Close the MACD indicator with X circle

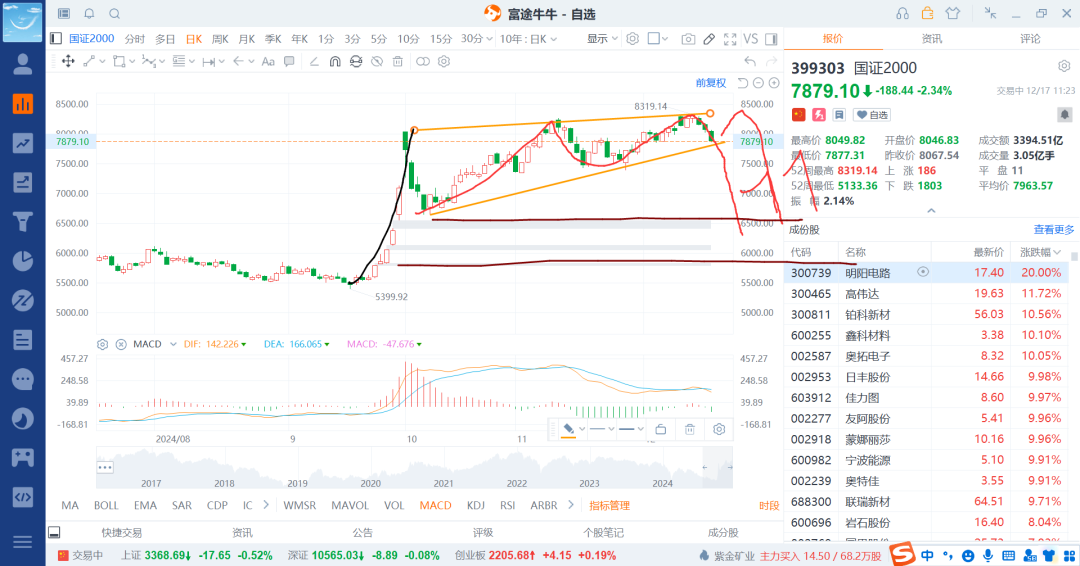click(x=121, y=344)
